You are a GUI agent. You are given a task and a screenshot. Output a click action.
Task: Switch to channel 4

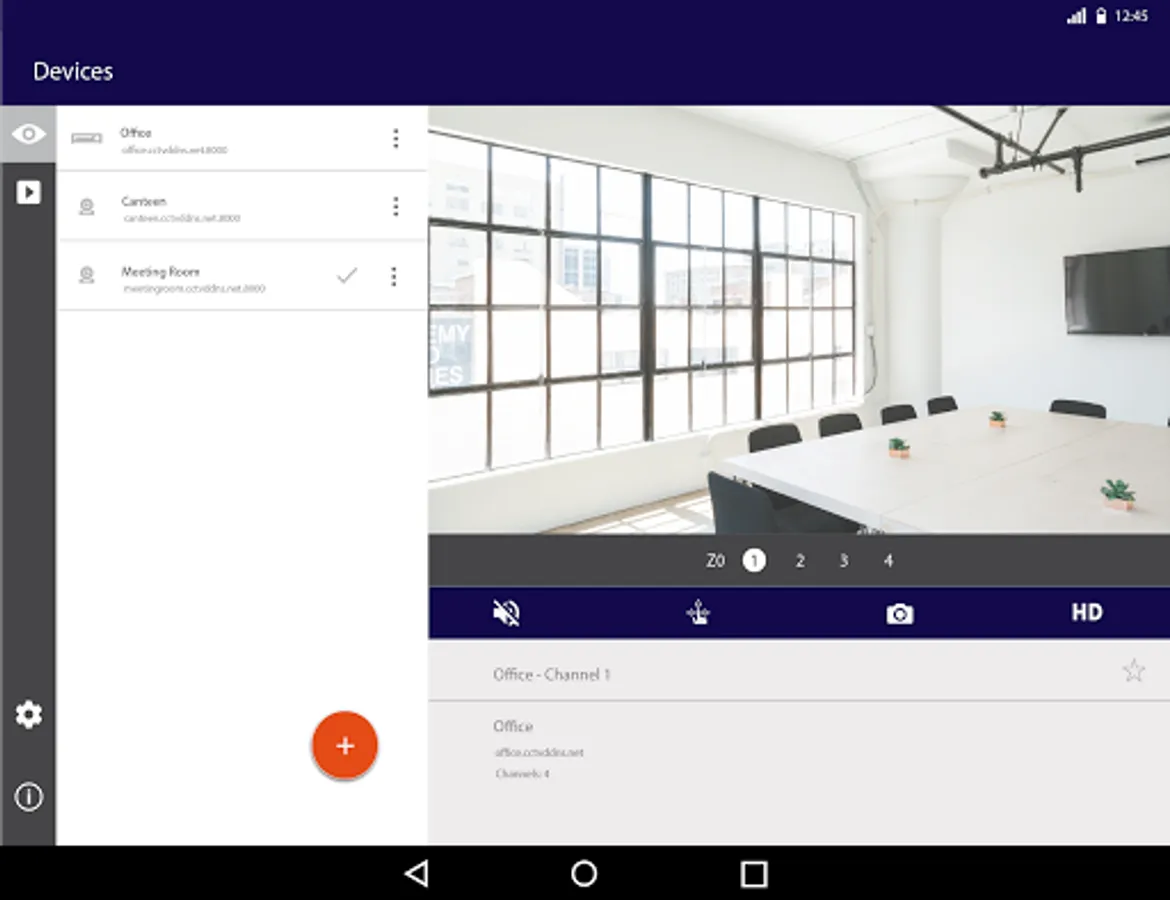pyautogui.click(x=888, y=560)
